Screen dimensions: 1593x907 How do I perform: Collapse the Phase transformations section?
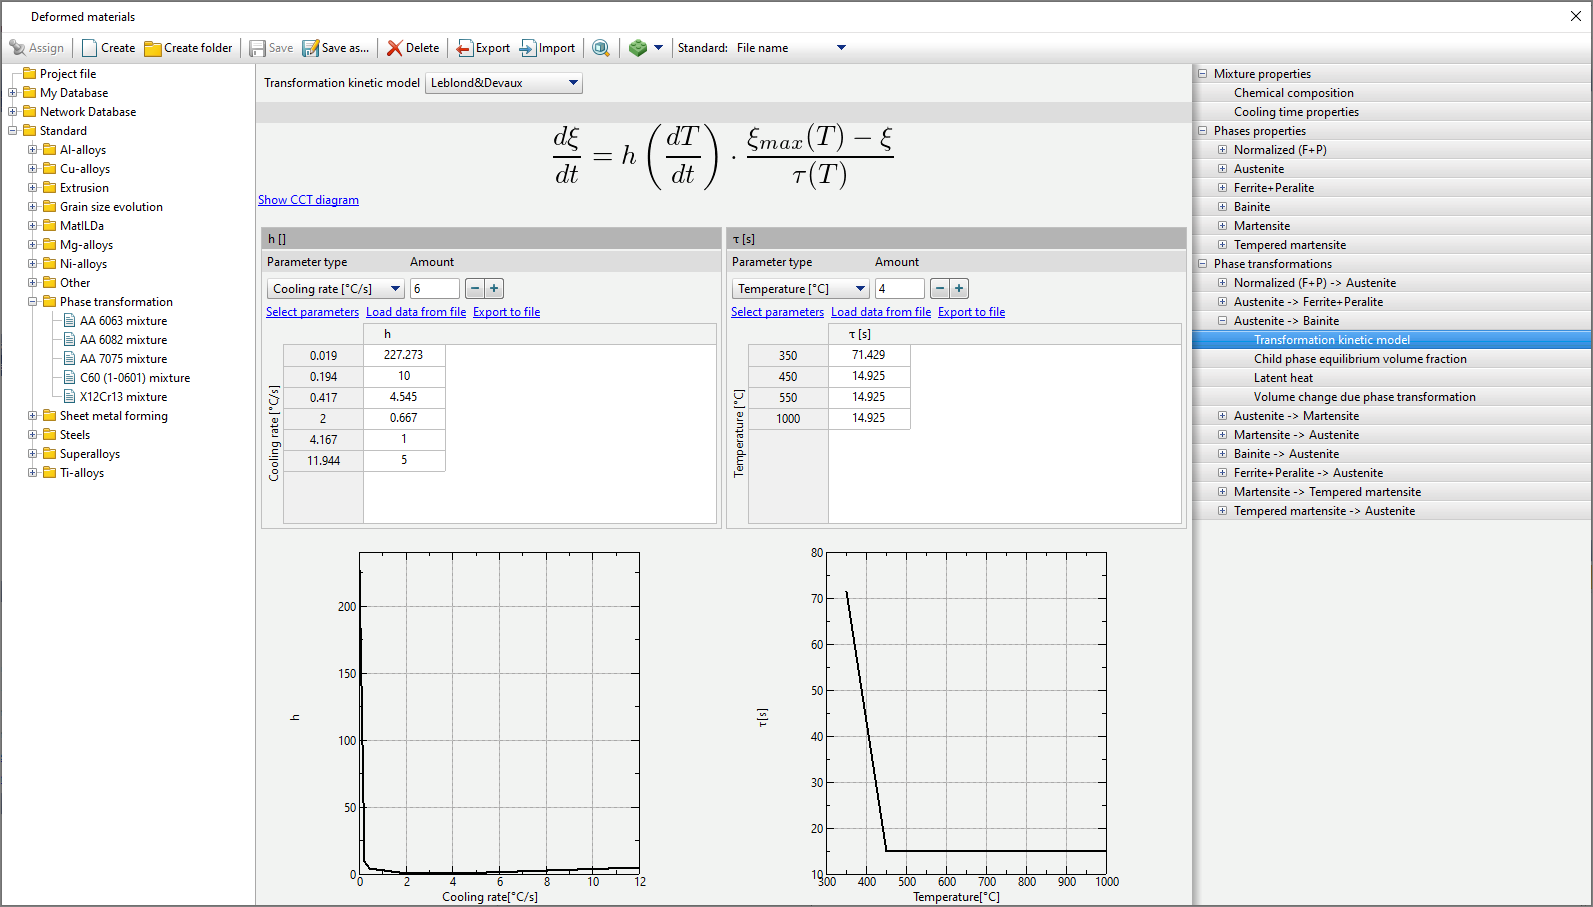point(1203,264)
